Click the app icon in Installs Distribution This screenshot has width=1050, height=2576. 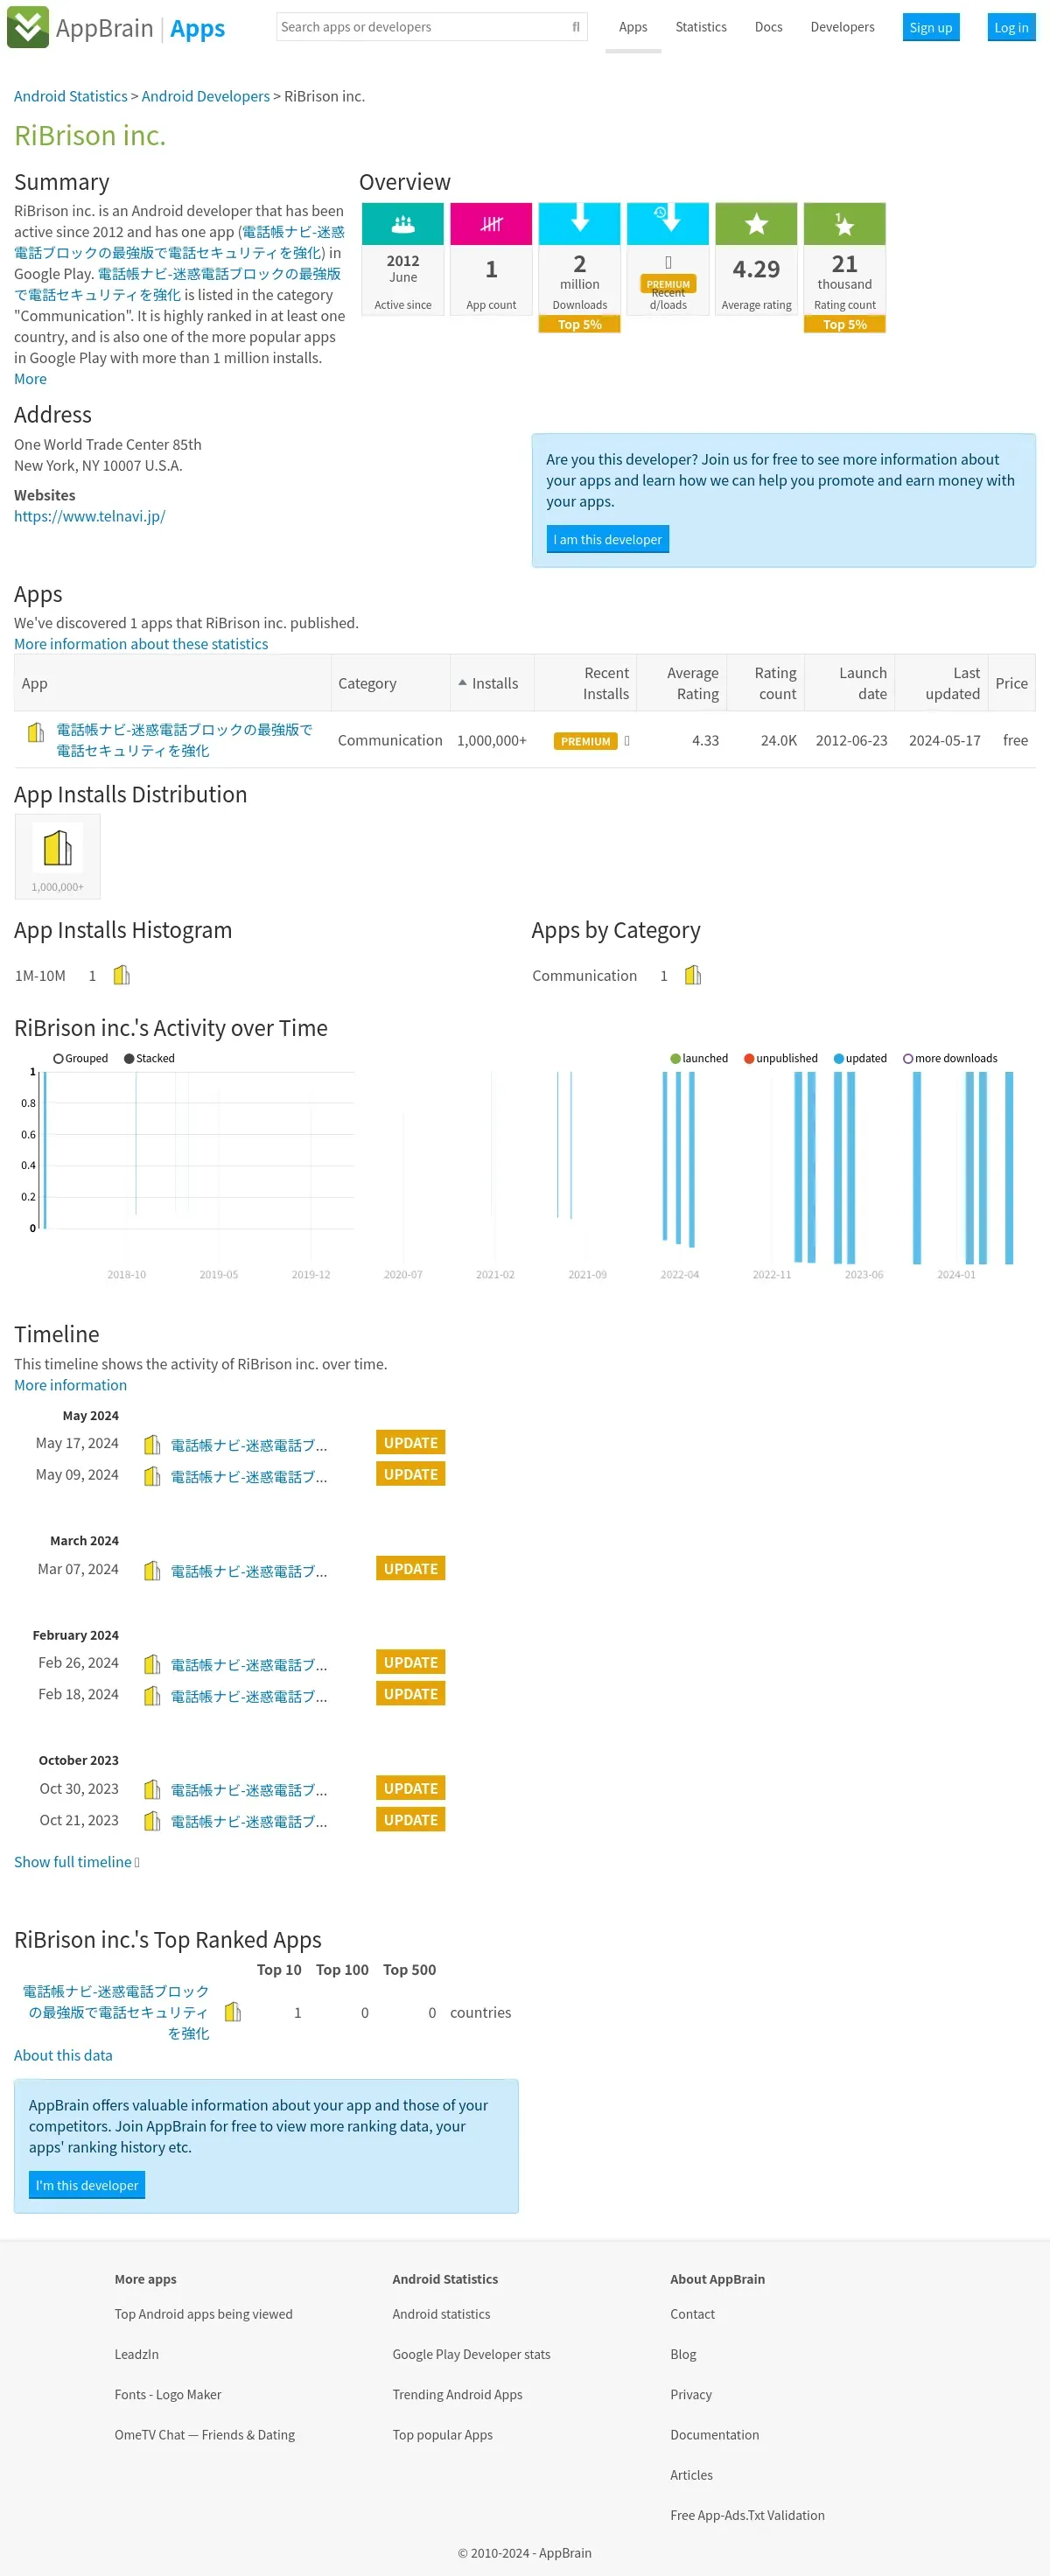[58, 848]
